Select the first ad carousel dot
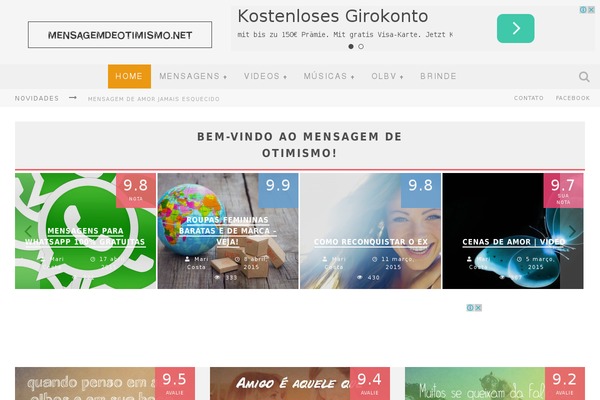600x400 pixels. coord(351,47)
